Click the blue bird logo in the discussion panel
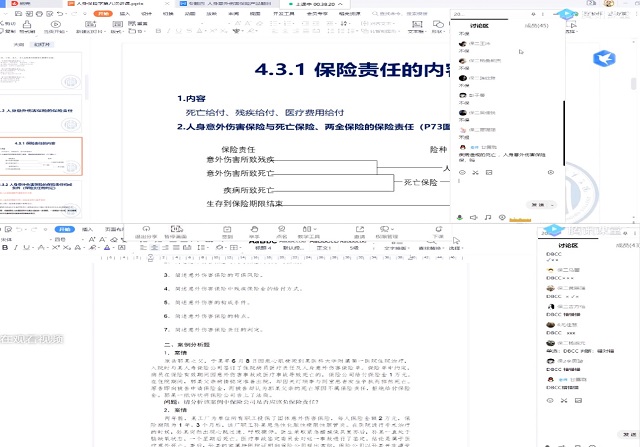The image size is (640, 447). click(604, 59)
